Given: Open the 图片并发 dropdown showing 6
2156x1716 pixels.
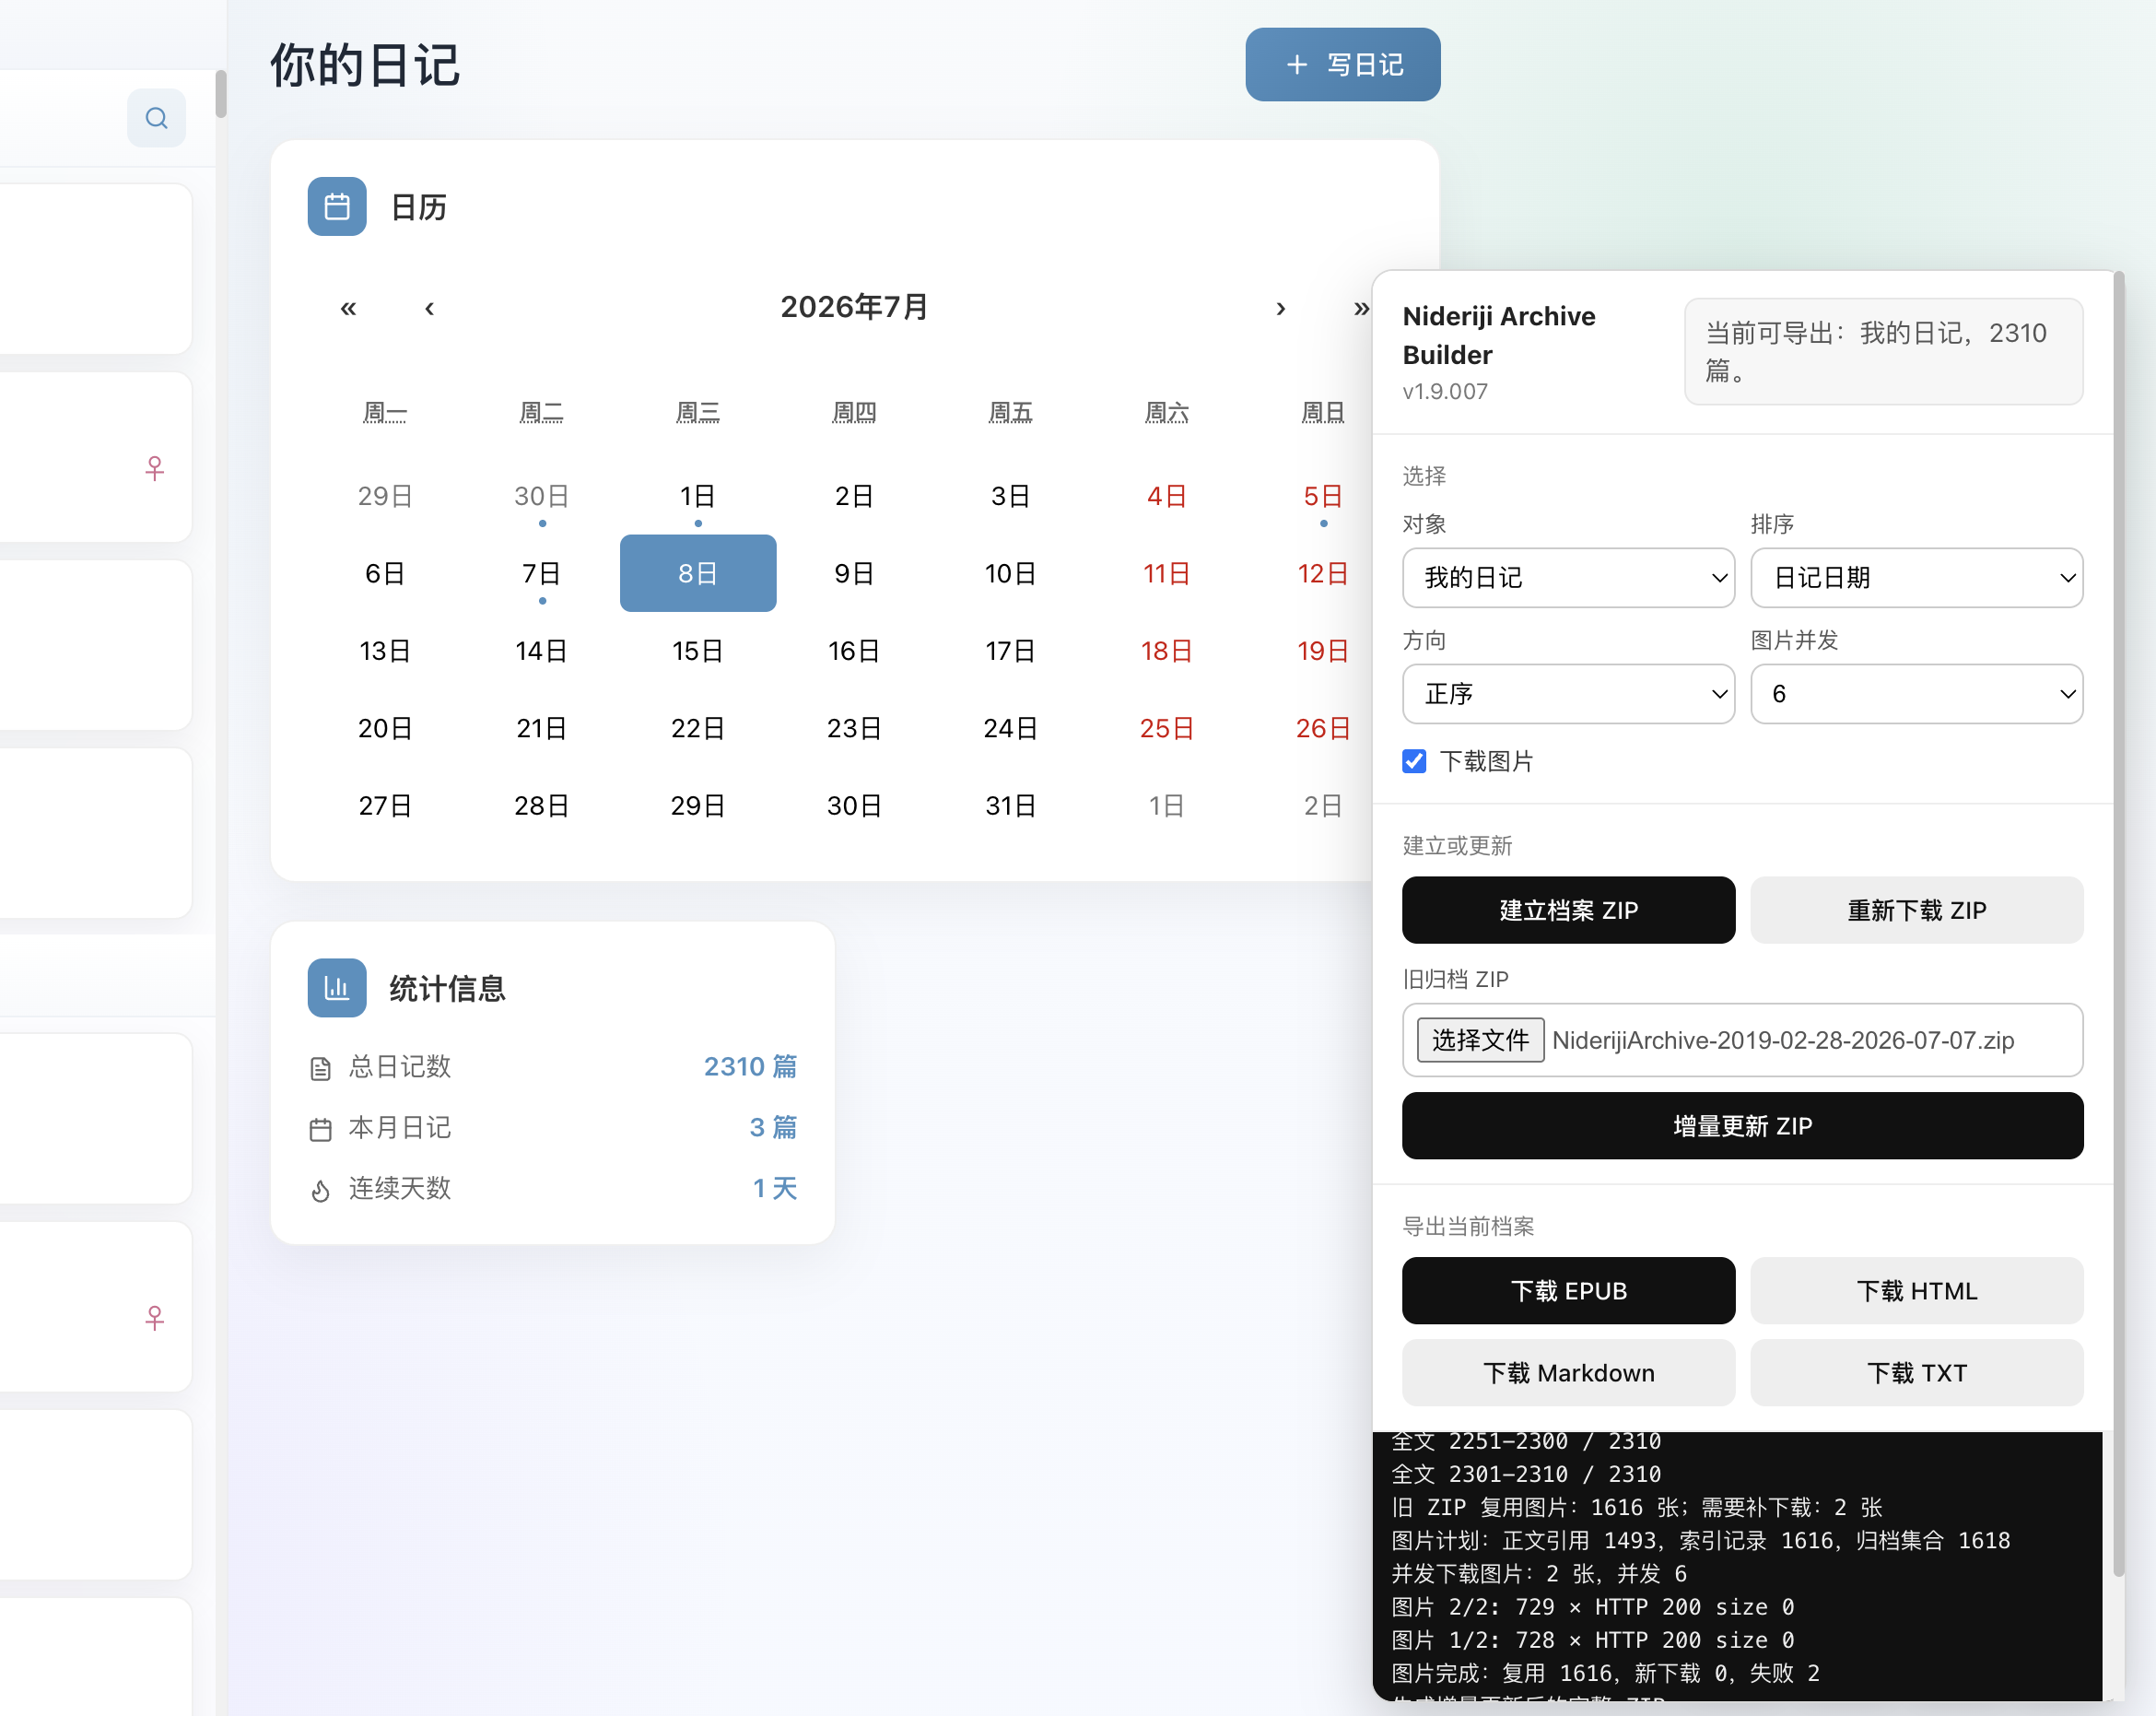Looking at the screenshot, I should pos(1916,693).
